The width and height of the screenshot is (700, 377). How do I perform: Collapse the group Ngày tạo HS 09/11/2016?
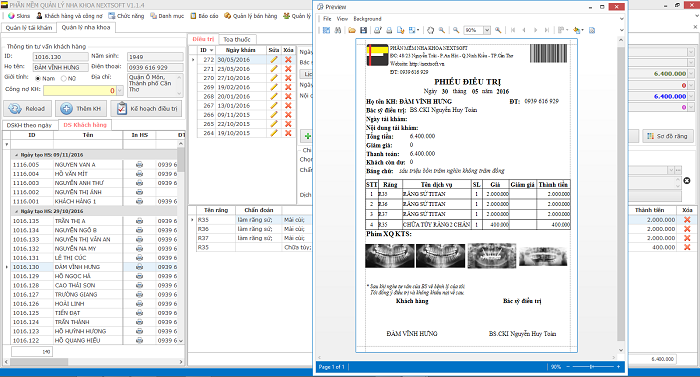click(x=17, y=155)
